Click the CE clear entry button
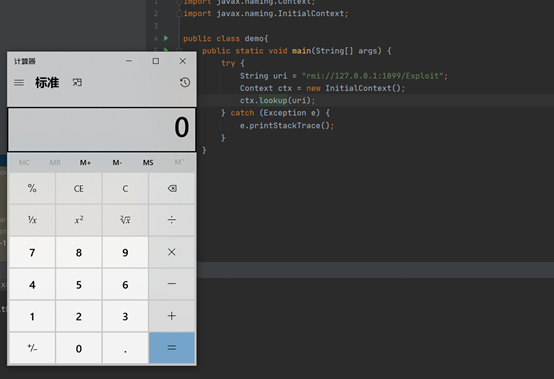The image size is (554, 379). coord(79,189)
